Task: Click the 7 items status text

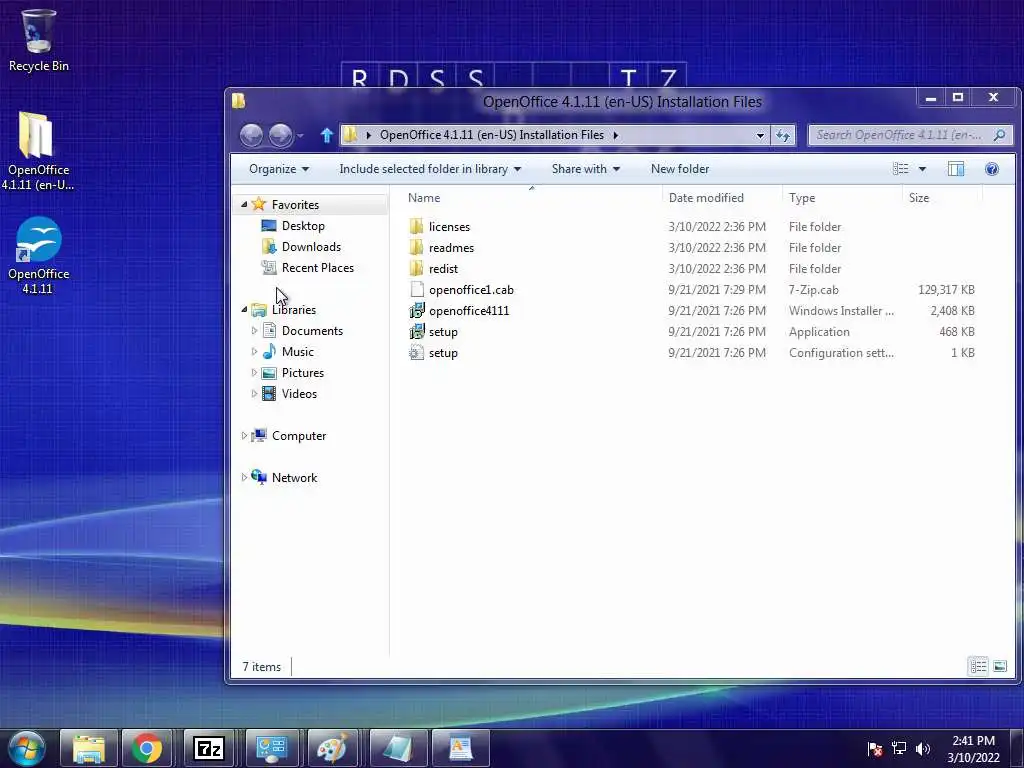Action: tap(262, 667)
